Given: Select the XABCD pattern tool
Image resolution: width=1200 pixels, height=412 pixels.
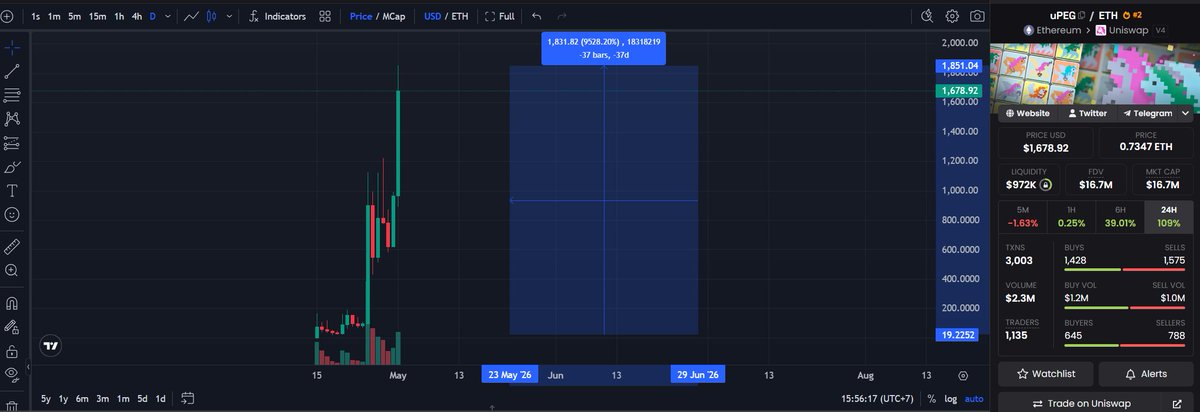Looking at the screenshot, I should pos(12,119).
